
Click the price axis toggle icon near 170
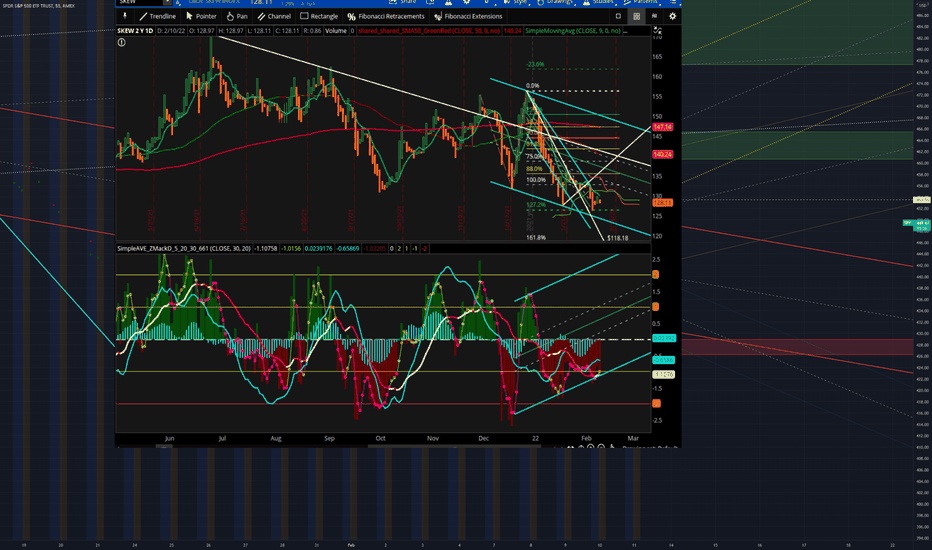(x=657, y=30)
